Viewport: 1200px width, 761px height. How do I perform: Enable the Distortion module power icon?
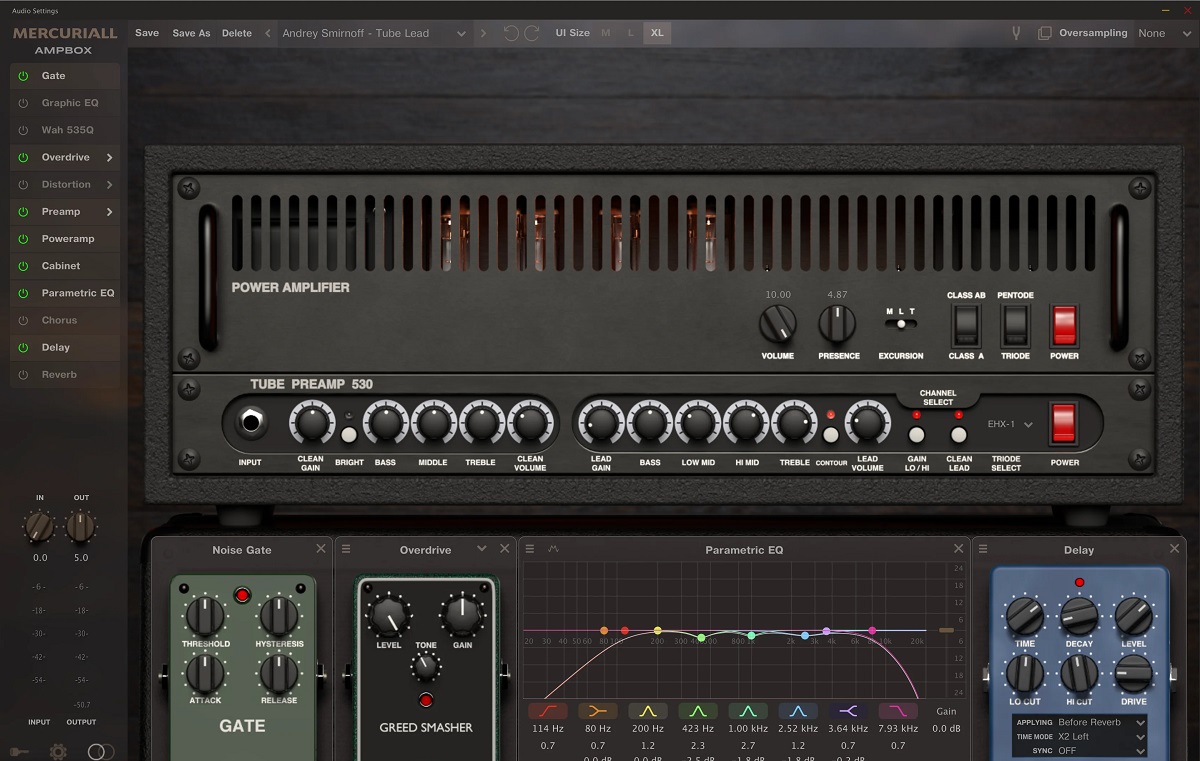click(x=24, y=184)
